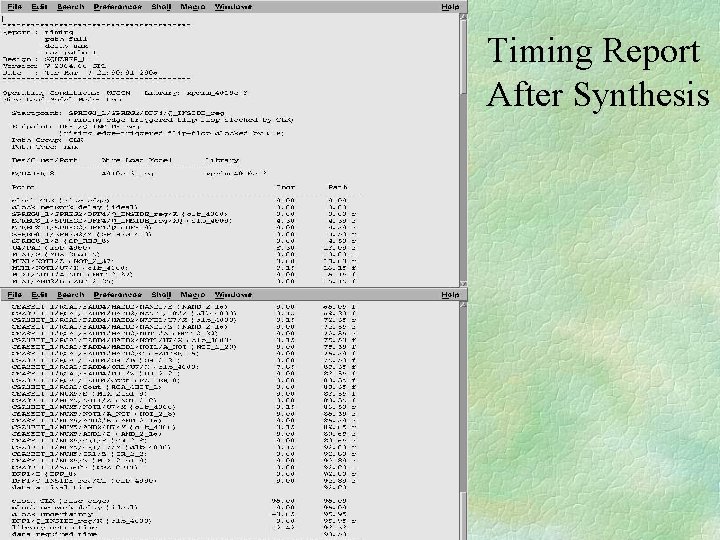Viewport: 720px width, 540px height.
Task: Open the Shell menu in the top window
Action: (x=161, y=7)
